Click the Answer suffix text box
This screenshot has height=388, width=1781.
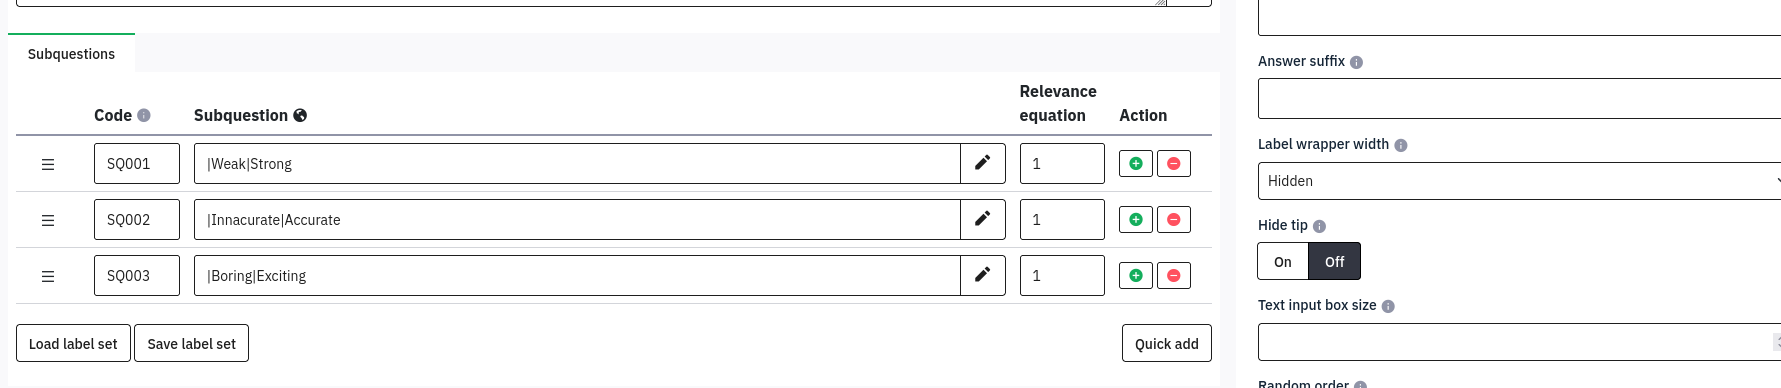coord(1519,99)
